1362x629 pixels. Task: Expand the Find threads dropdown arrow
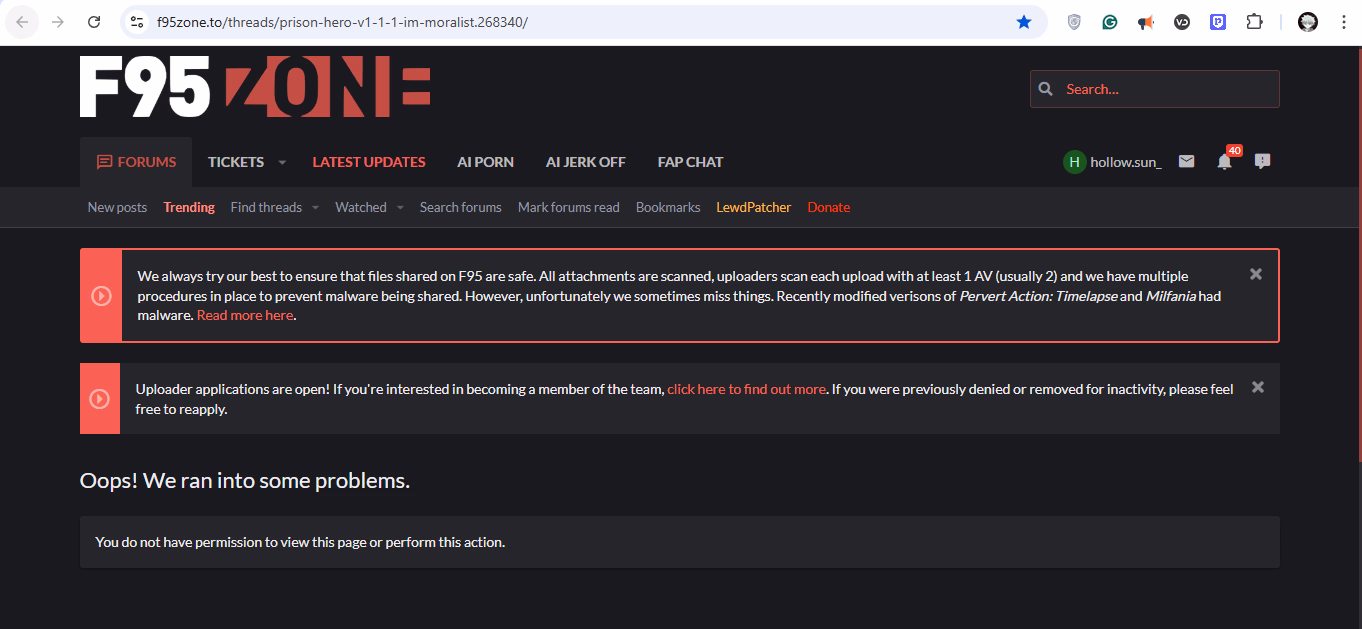(315, 208)
